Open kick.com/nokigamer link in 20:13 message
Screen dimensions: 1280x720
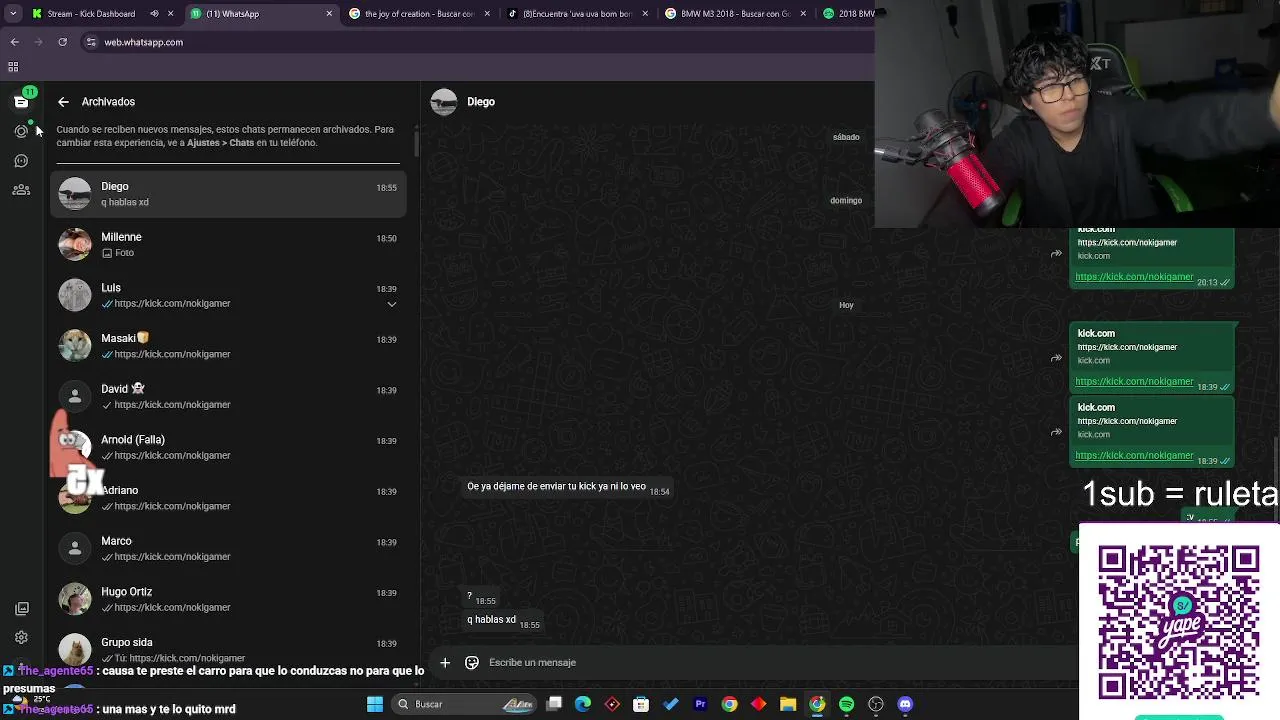(1134, 277)
